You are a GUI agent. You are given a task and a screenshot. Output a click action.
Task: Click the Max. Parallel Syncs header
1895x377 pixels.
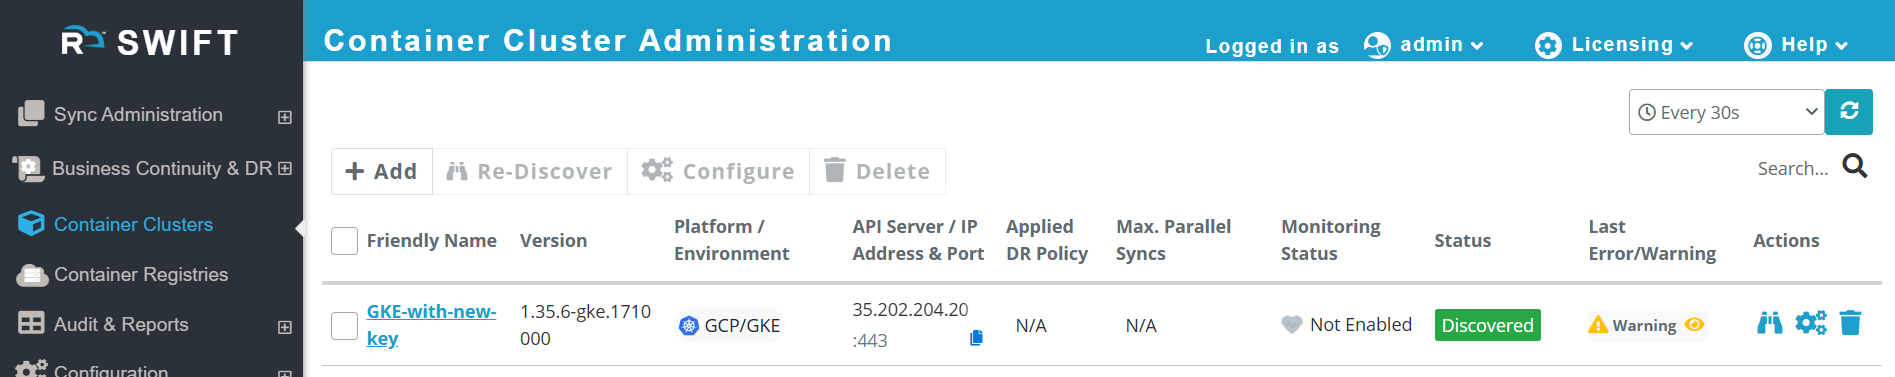(x=1173, y=240)
